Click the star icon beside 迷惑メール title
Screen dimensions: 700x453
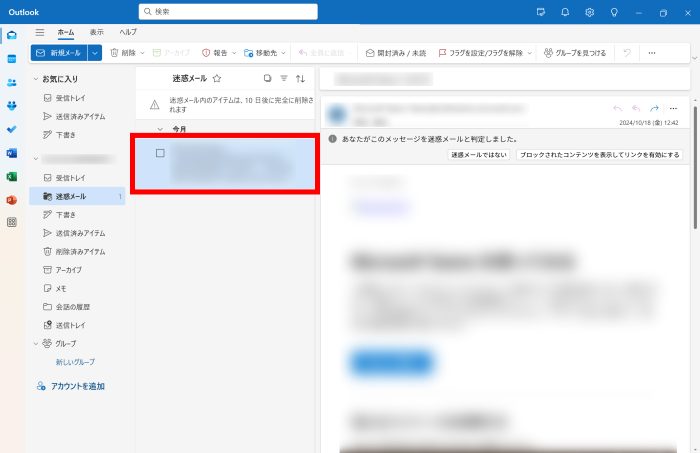[217, 78]
